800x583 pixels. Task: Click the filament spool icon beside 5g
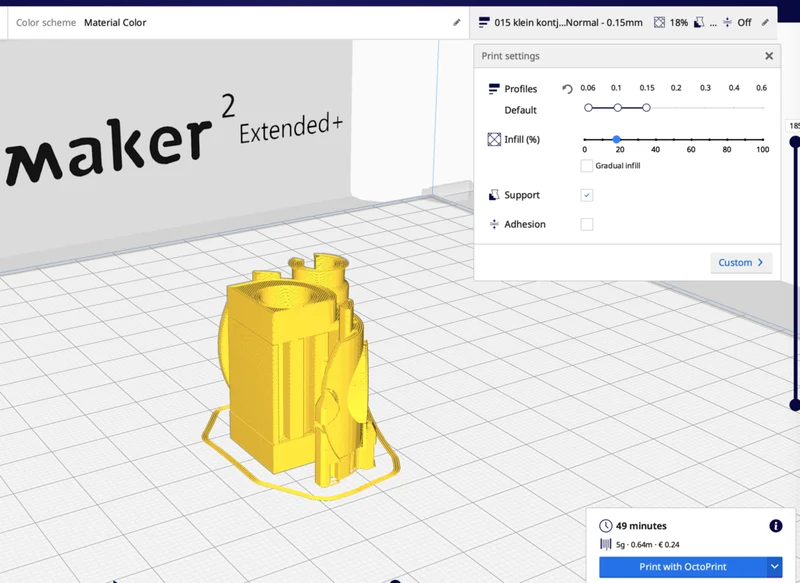(606, 544)
